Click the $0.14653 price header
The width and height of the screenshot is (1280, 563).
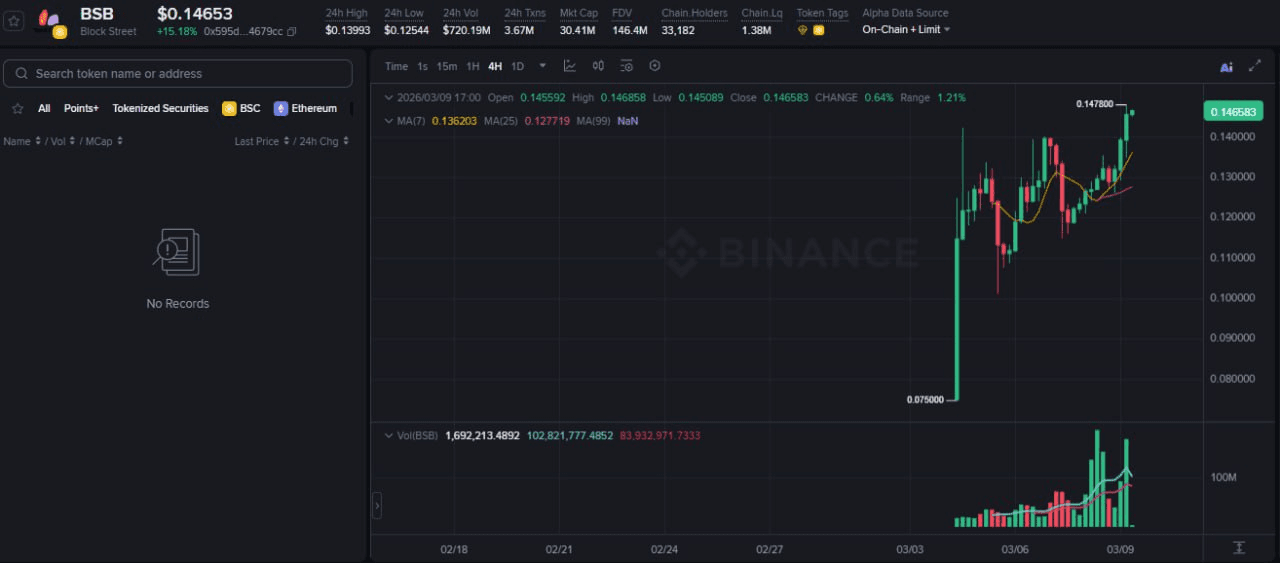[x=195, y=13]
